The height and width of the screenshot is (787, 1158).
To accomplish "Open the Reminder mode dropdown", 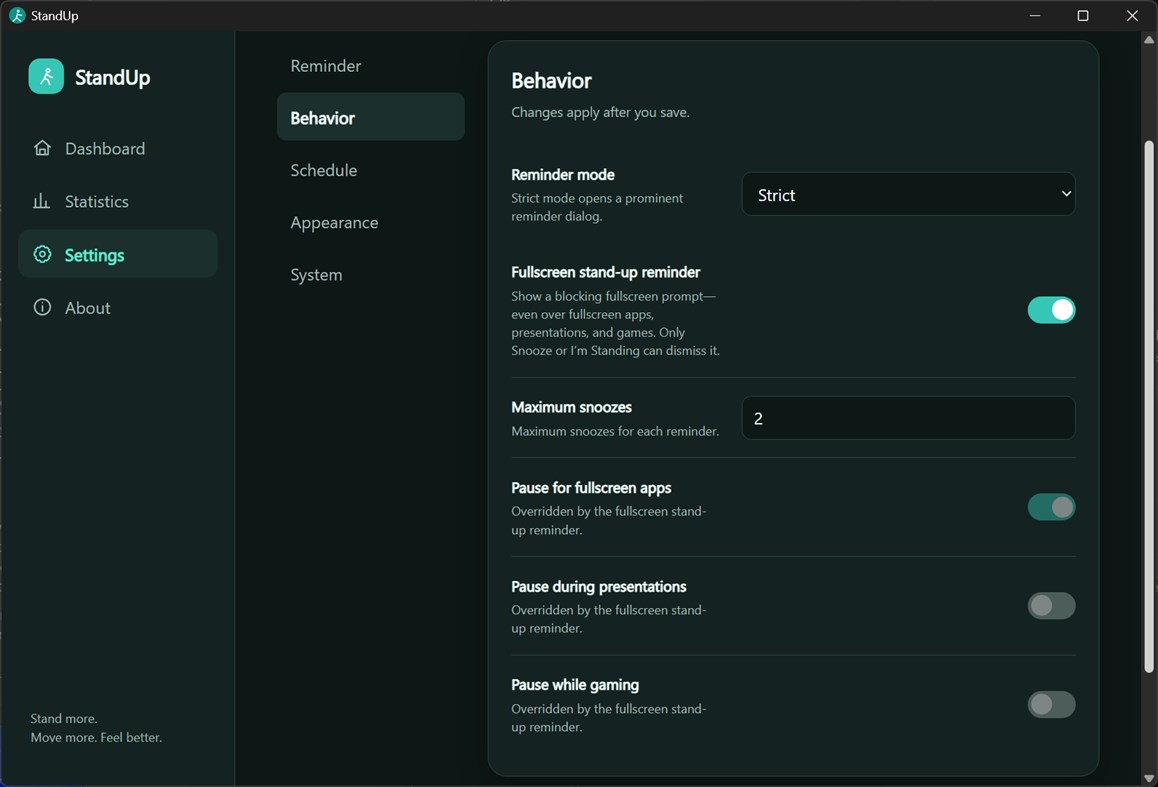I will [x=908, y=194].
